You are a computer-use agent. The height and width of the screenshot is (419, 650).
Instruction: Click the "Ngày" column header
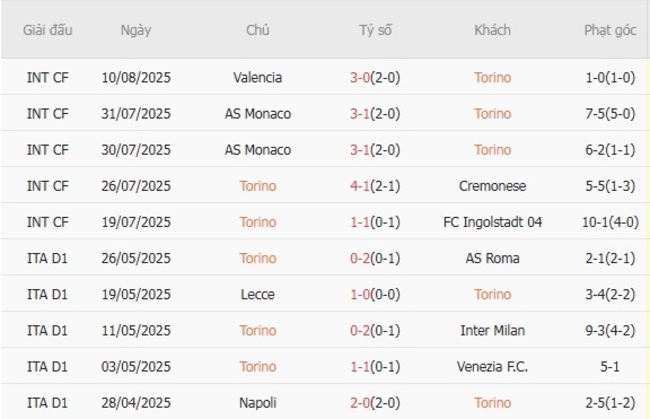pos(136,30)
